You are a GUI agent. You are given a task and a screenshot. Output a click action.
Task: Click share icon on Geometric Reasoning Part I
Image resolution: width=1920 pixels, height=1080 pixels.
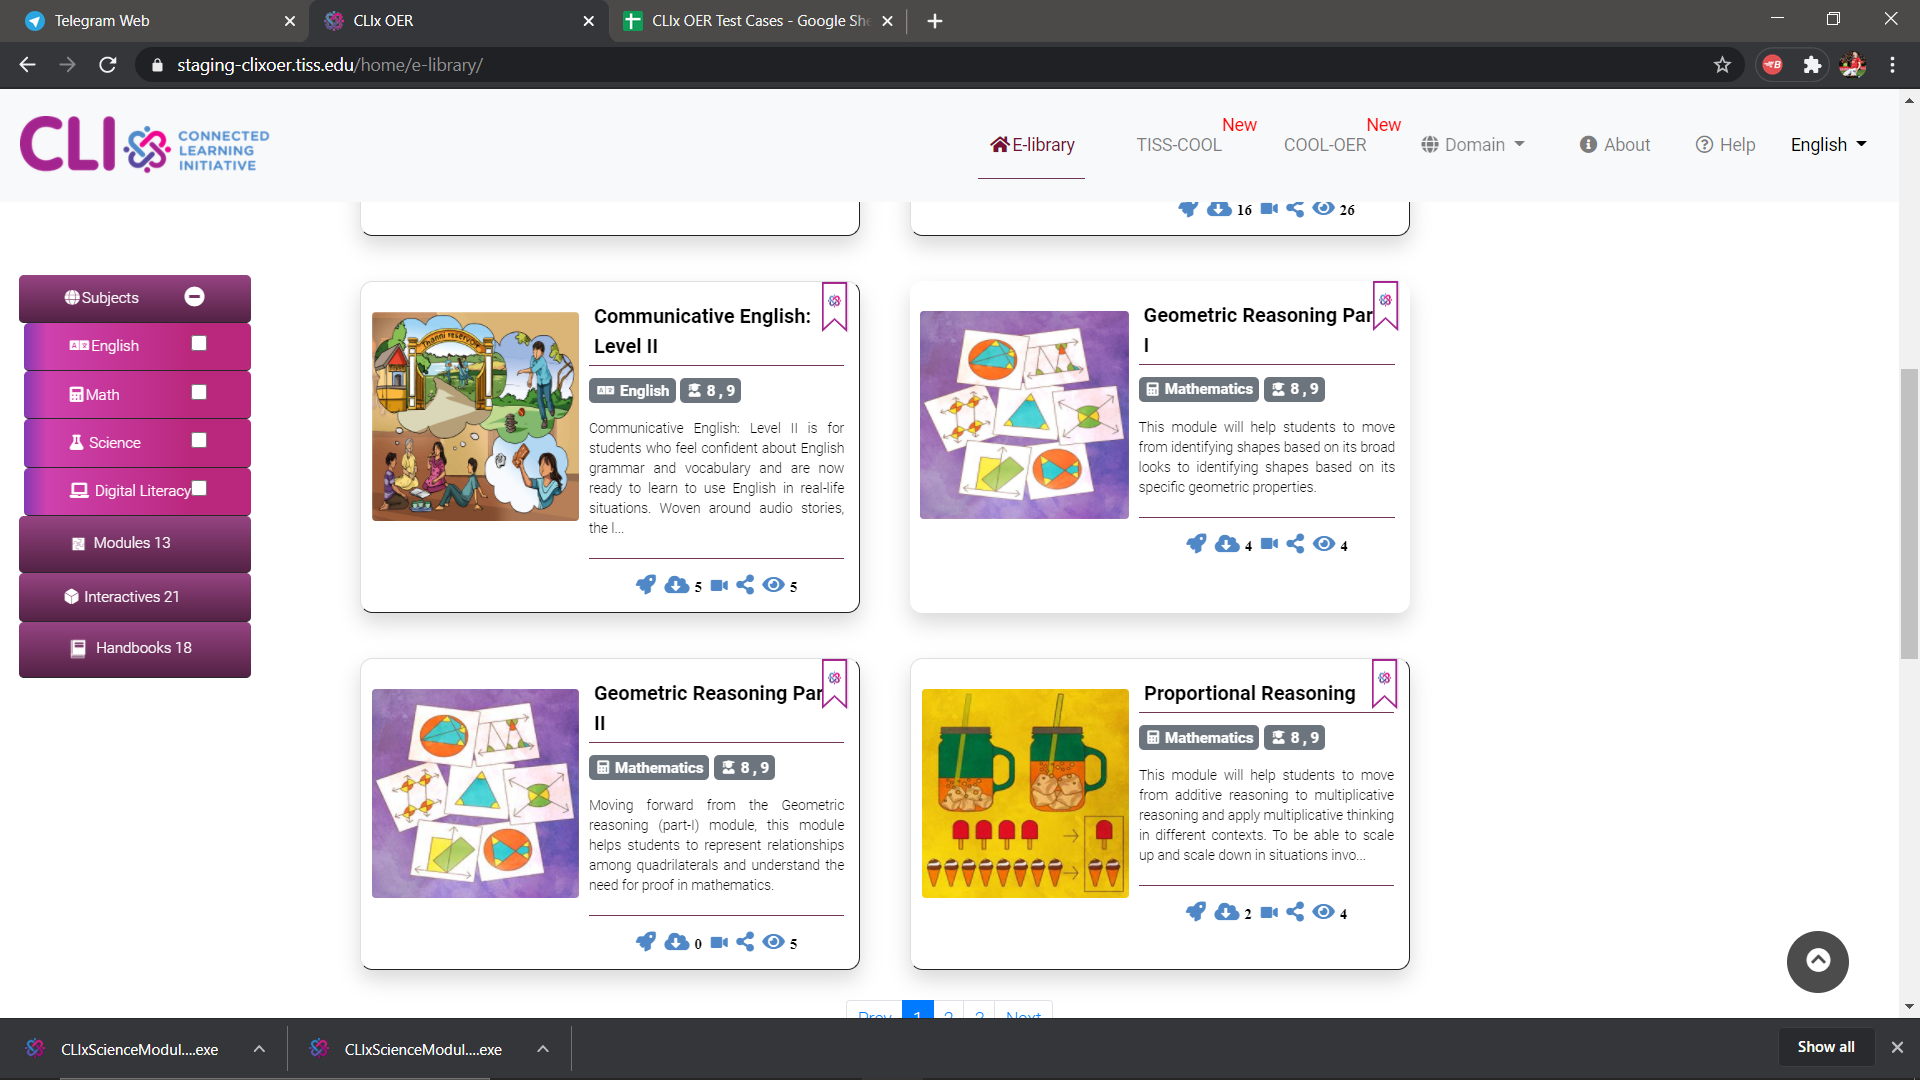pyautogui.click(x=1295, y=544)
